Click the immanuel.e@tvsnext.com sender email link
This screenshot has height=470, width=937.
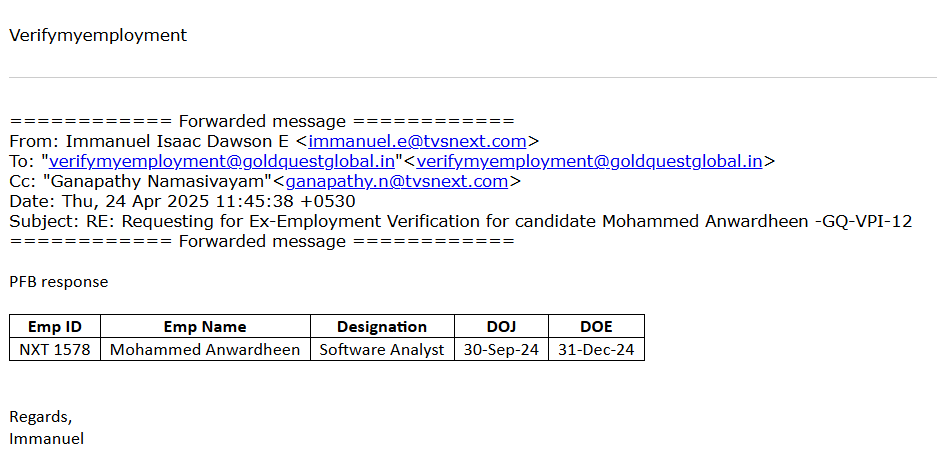pyautogui.click(x=417, y=142)
